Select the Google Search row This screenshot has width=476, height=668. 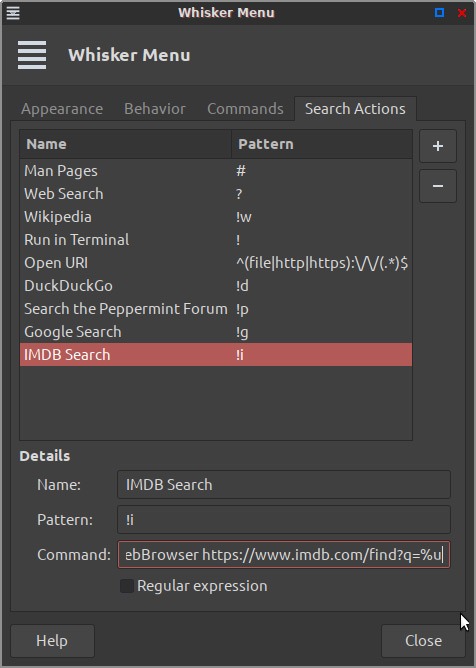click(216, 332)
